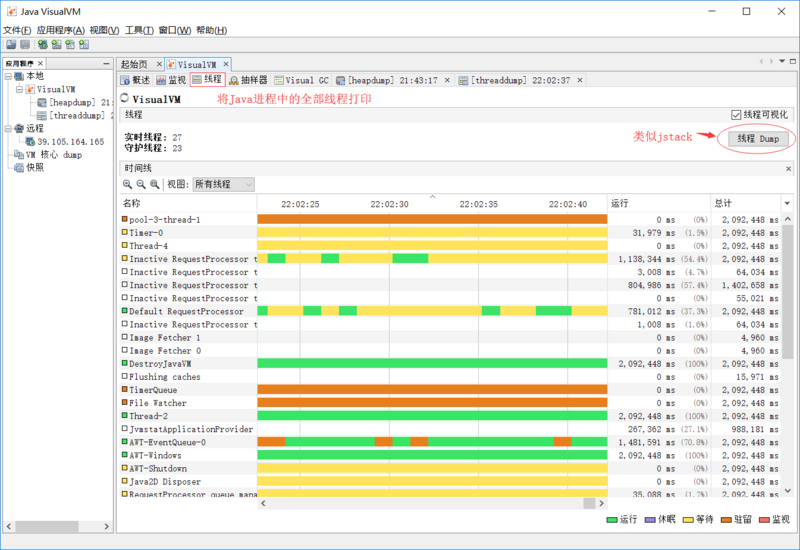Close the 起始页 tab
The height and width of the screenshot is (550, 800).
pos(159,64)
